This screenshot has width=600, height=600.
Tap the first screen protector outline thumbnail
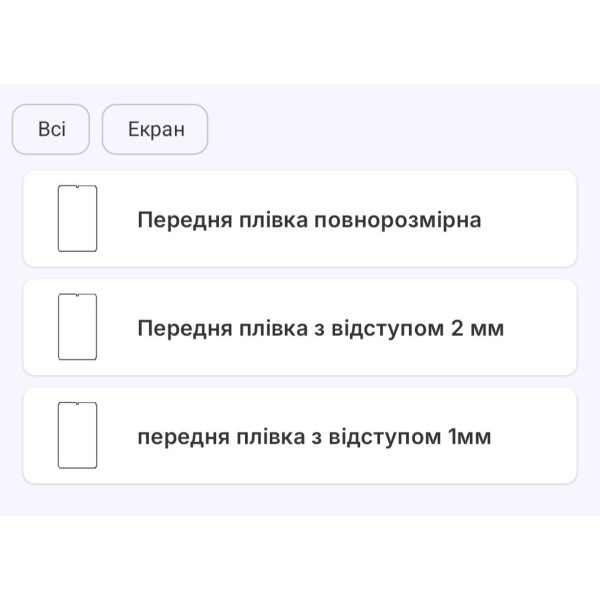[x=77, y=218]
